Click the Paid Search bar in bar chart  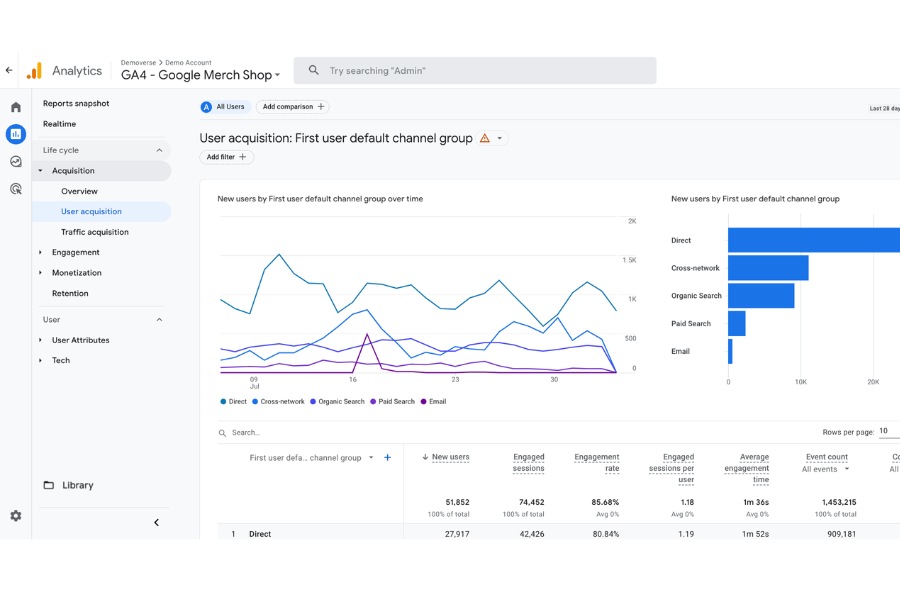tap(736, 323)
